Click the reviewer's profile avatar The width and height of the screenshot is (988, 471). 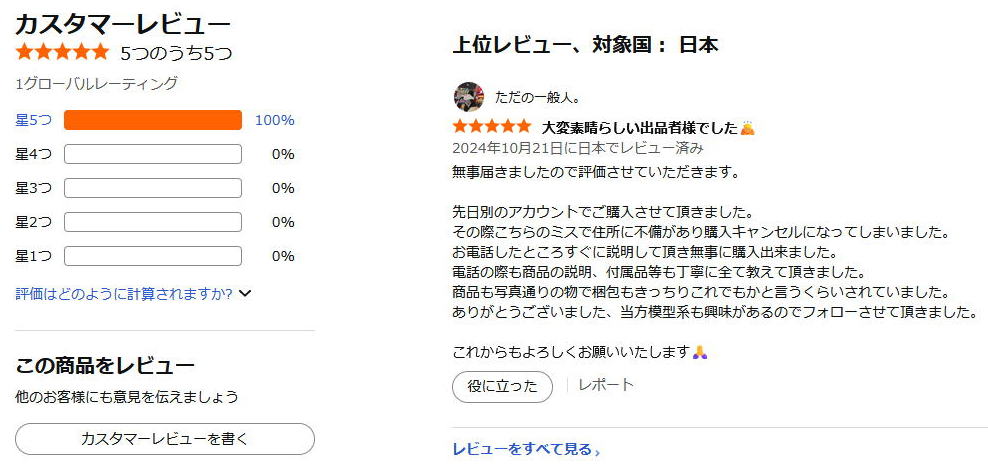click(x=469, y=97)
